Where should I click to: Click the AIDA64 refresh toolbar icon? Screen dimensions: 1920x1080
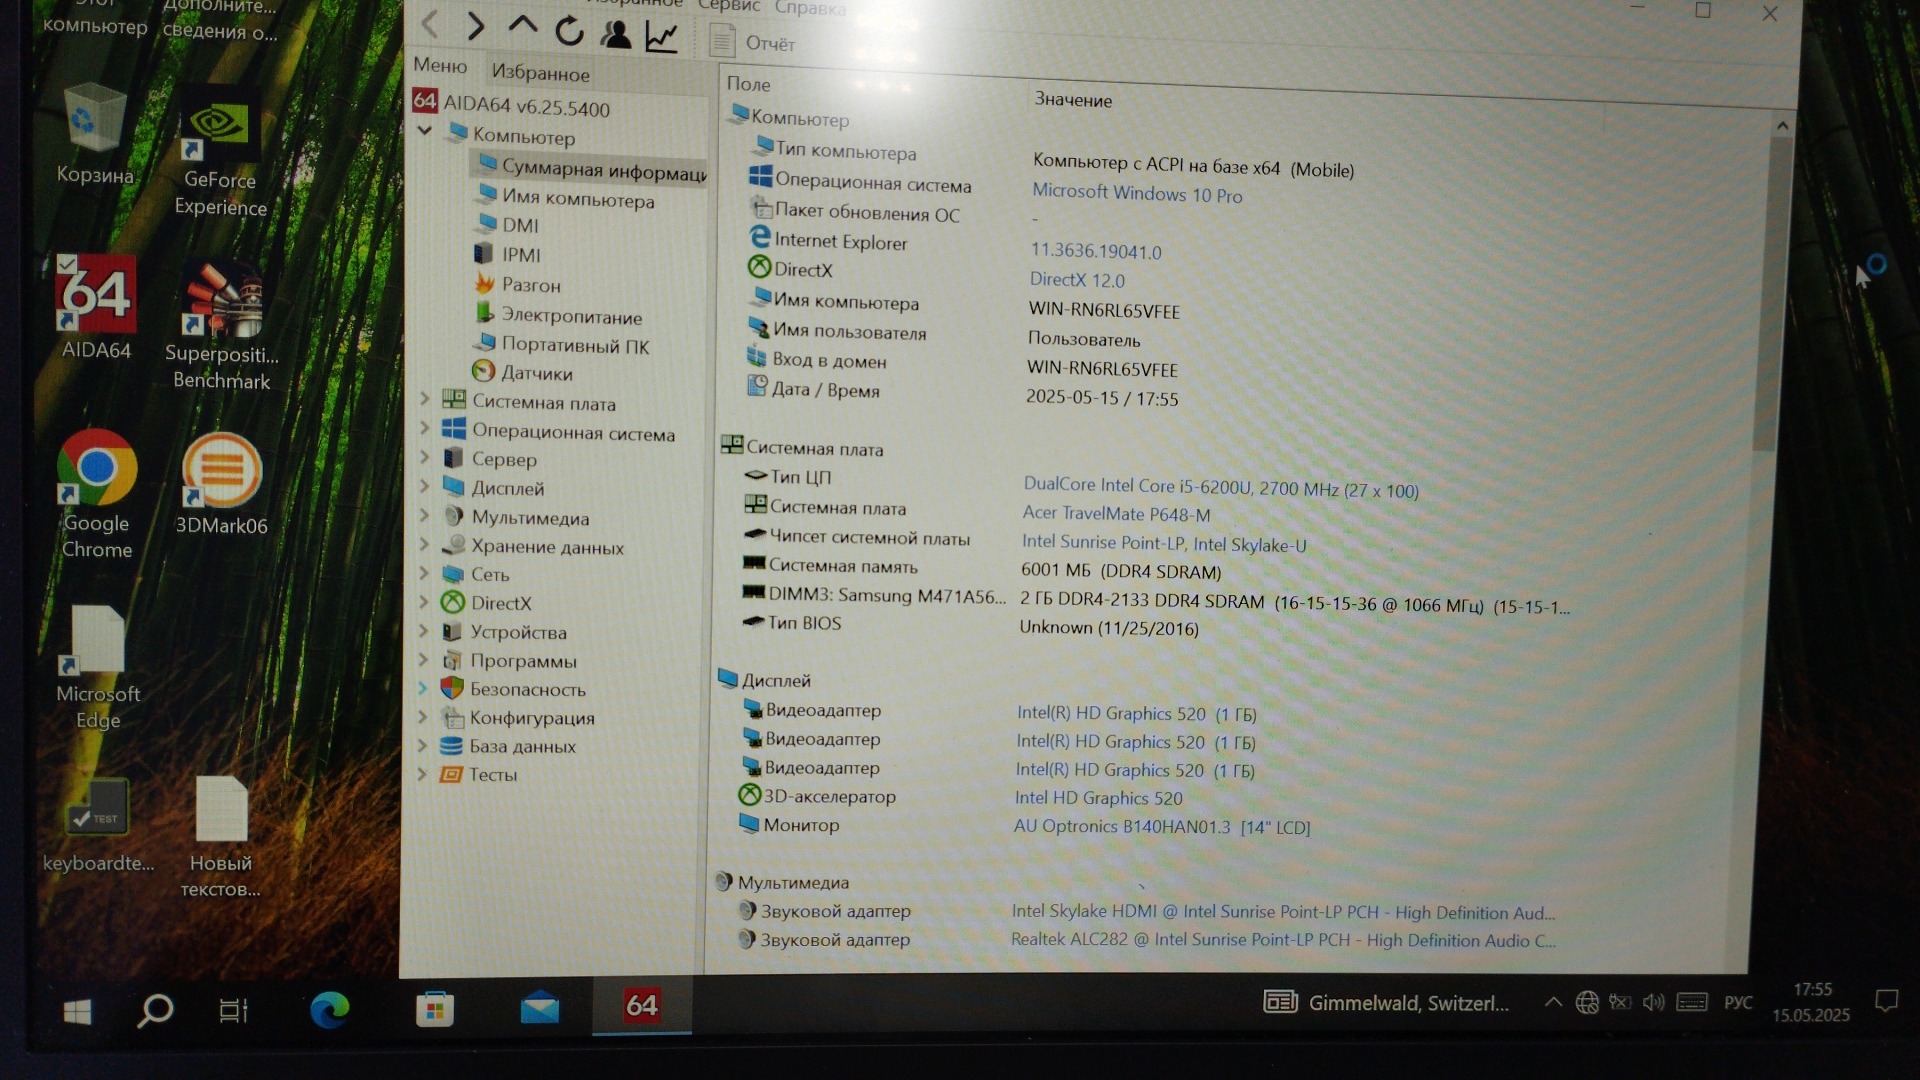point(569,31)
